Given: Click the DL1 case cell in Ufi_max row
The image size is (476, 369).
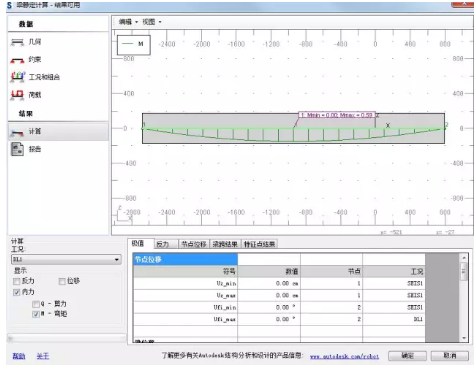Looking at the screenshot, I should [x=394, y=319].
